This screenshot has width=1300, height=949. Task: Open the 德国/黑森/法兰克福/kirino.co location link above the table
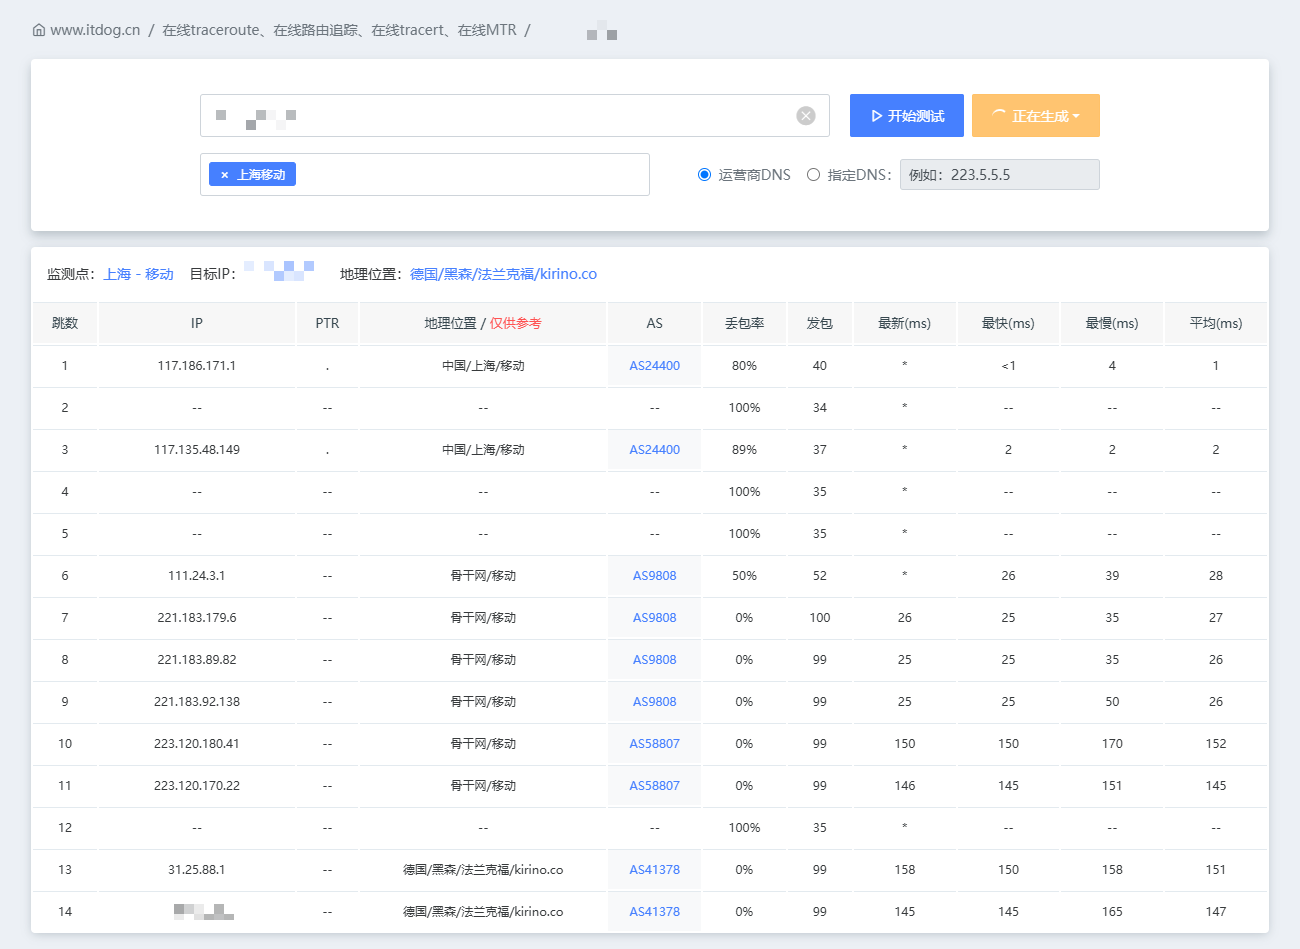coord(503,274)
